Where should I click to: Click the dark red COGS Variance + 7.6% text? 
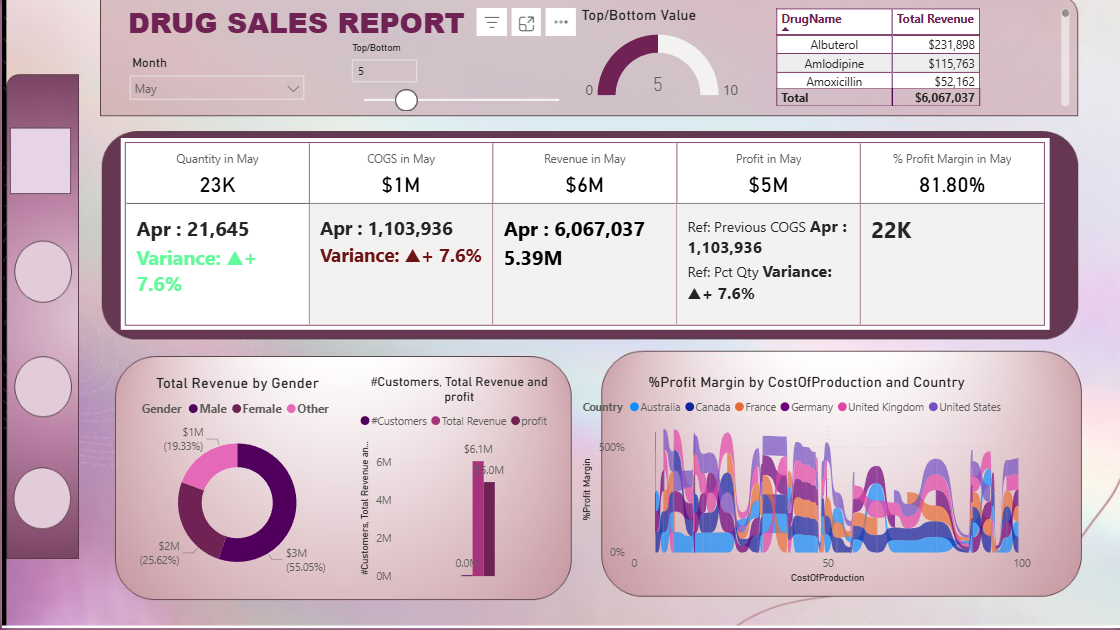pos(401,256)
